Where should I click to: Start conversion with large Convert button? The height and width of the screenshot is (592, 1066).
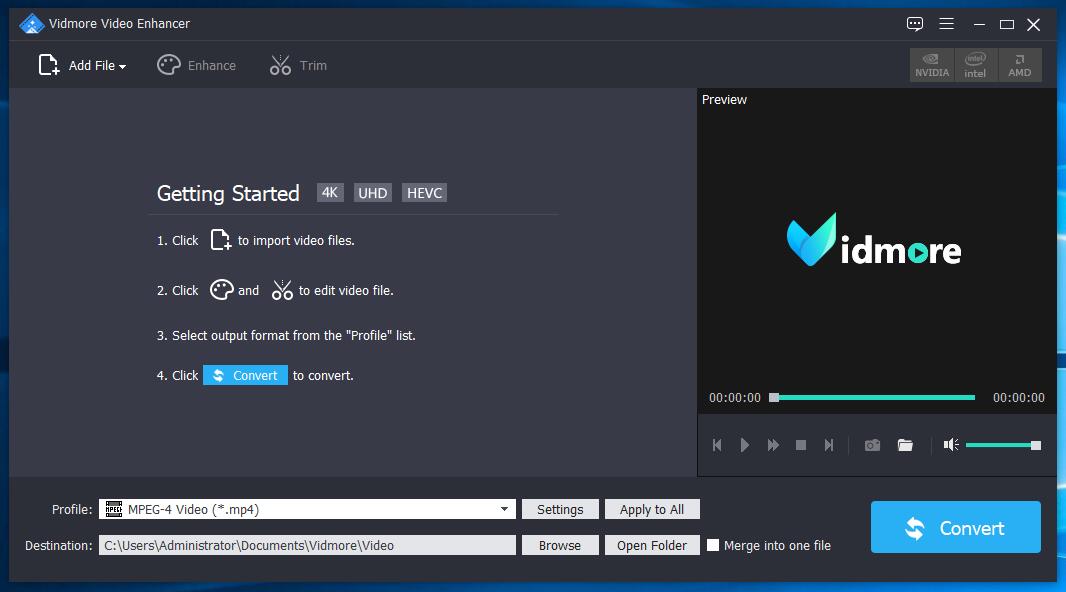[x=956, y=527]
